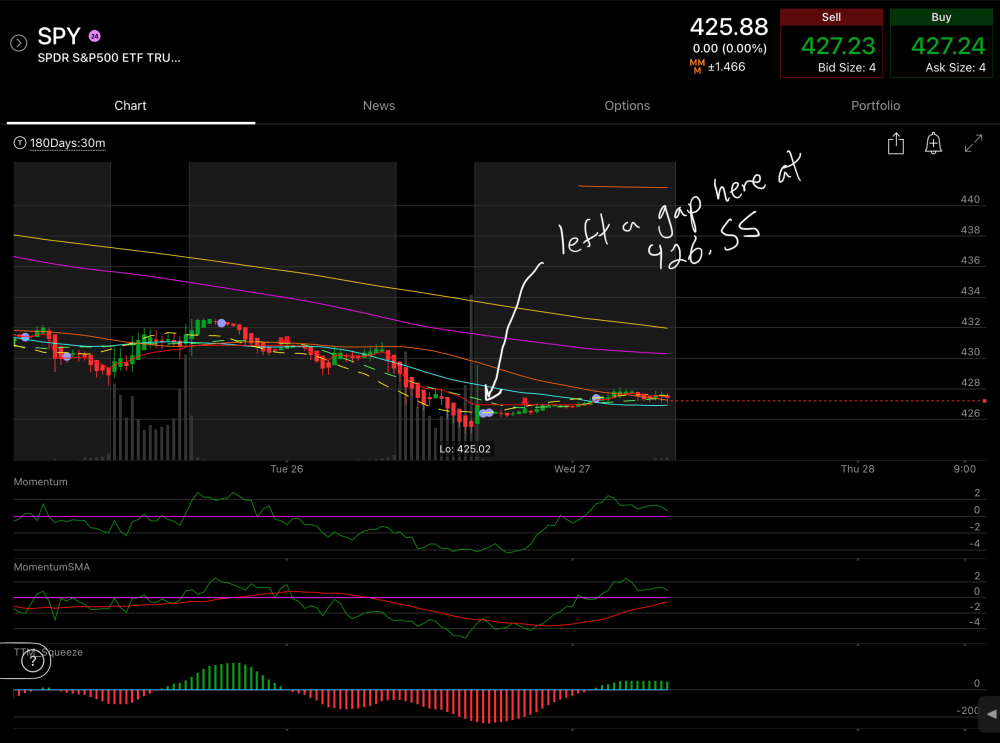The width and height of the screenshot is (1000, 743).
Task: Open the help question mark button
Action: click(x=33, y=662)
